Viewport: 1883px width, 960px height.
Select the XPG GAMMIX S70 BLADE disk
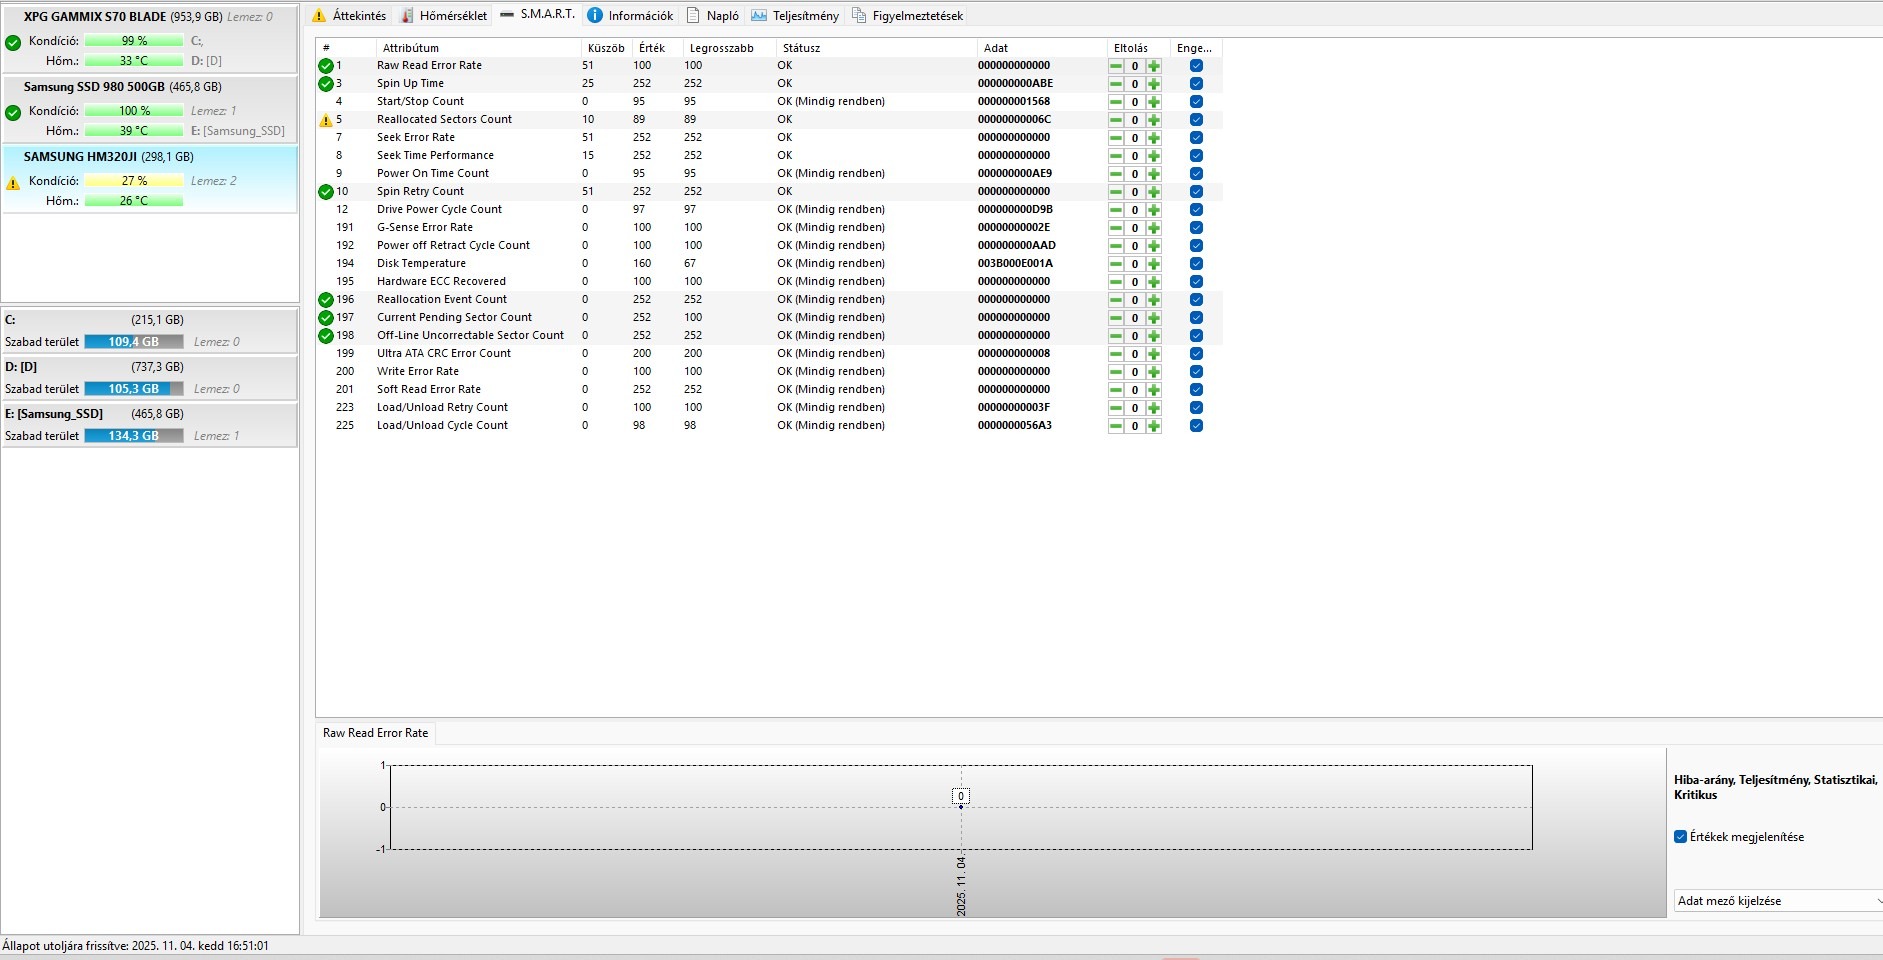point(150,38)
